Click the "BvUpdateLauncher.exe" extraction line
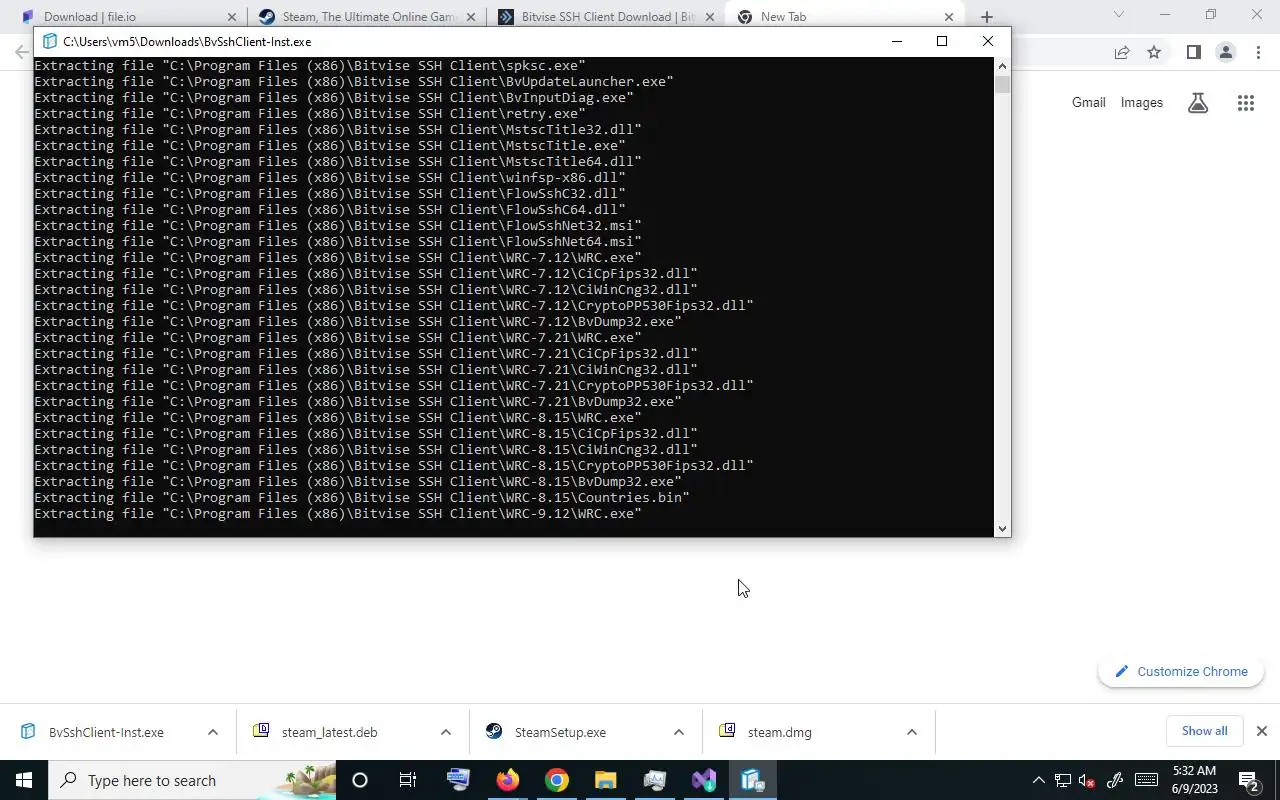The image size is (1280, 800). 354,82
